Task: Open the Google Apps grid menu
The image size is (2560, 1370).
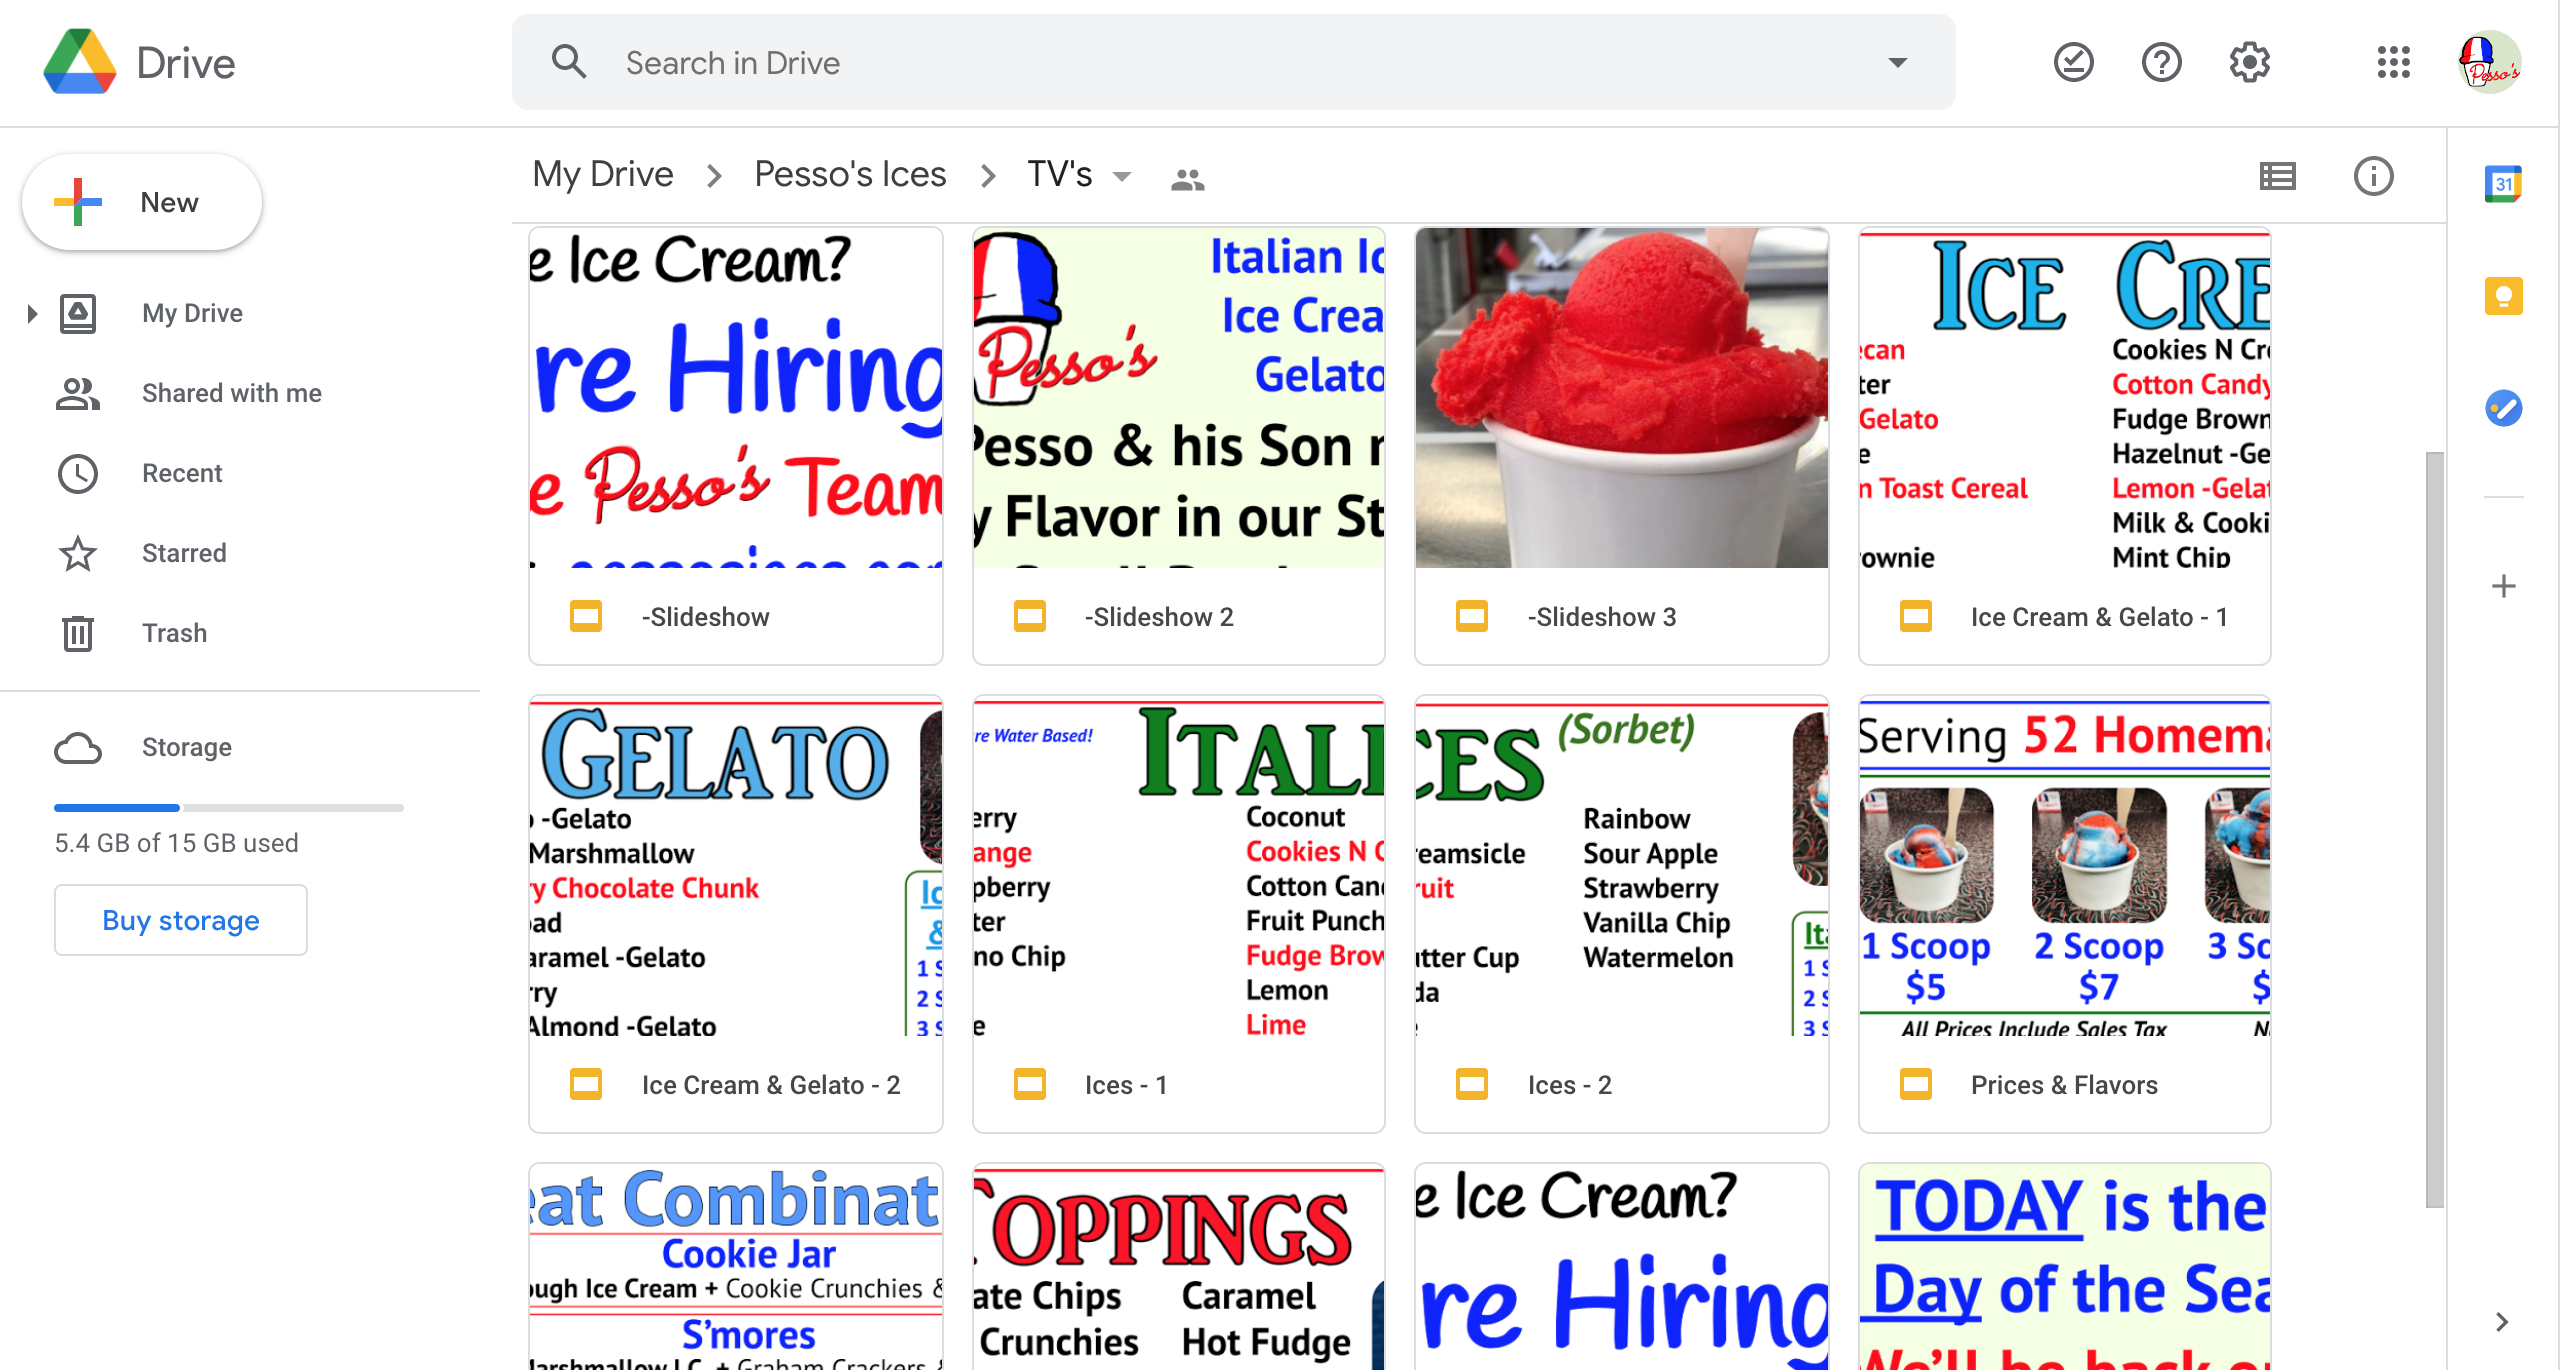Action: pyautogui.click(x=2394, y=64)
